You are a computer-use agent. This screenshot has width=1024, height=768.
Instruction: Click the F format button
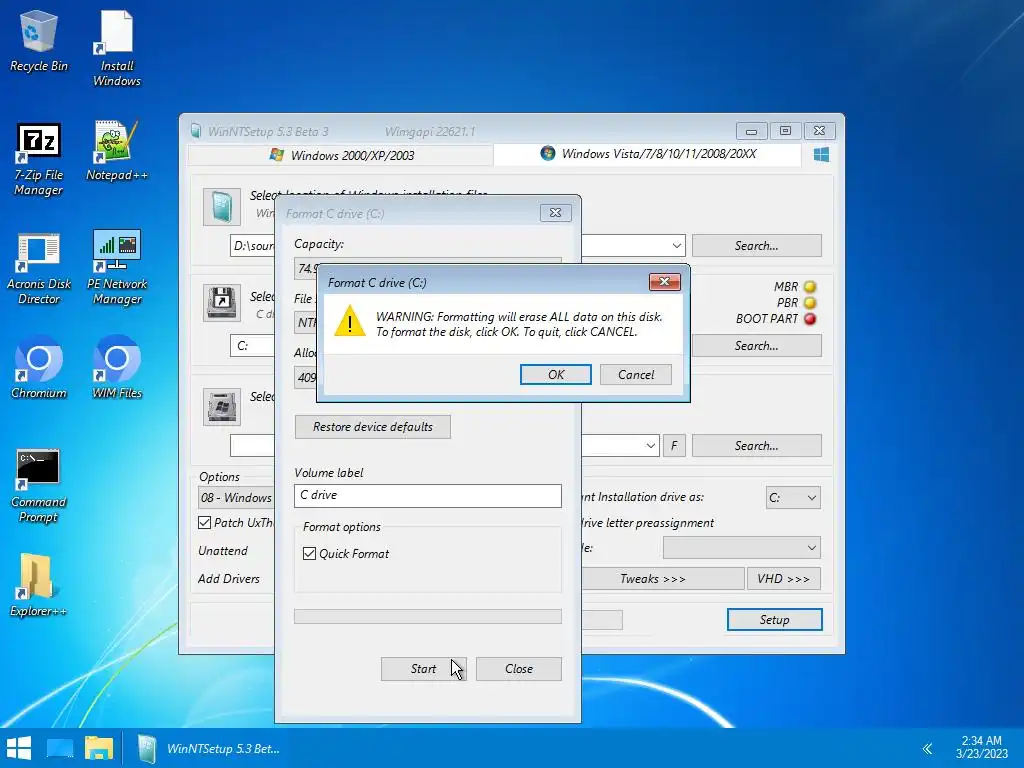(x=674, y=446)
